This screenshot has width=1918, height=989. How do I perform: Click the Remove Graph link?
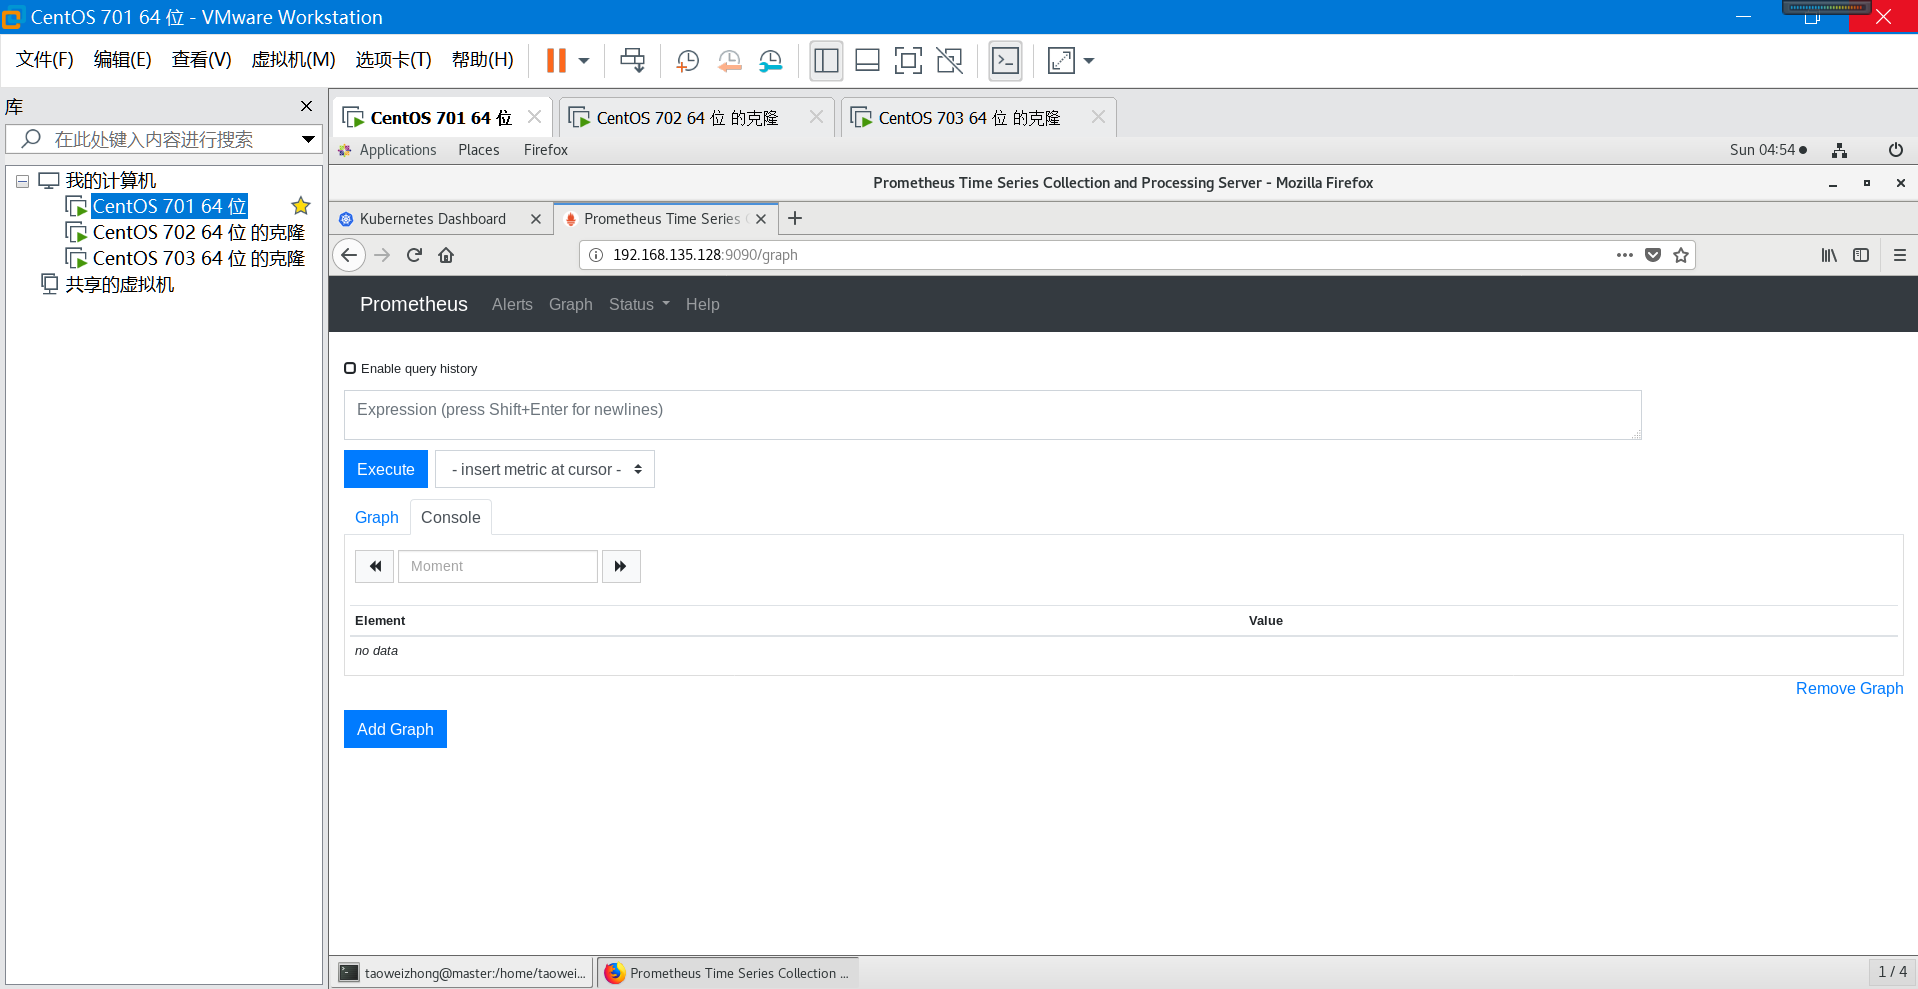point(1849,688)
